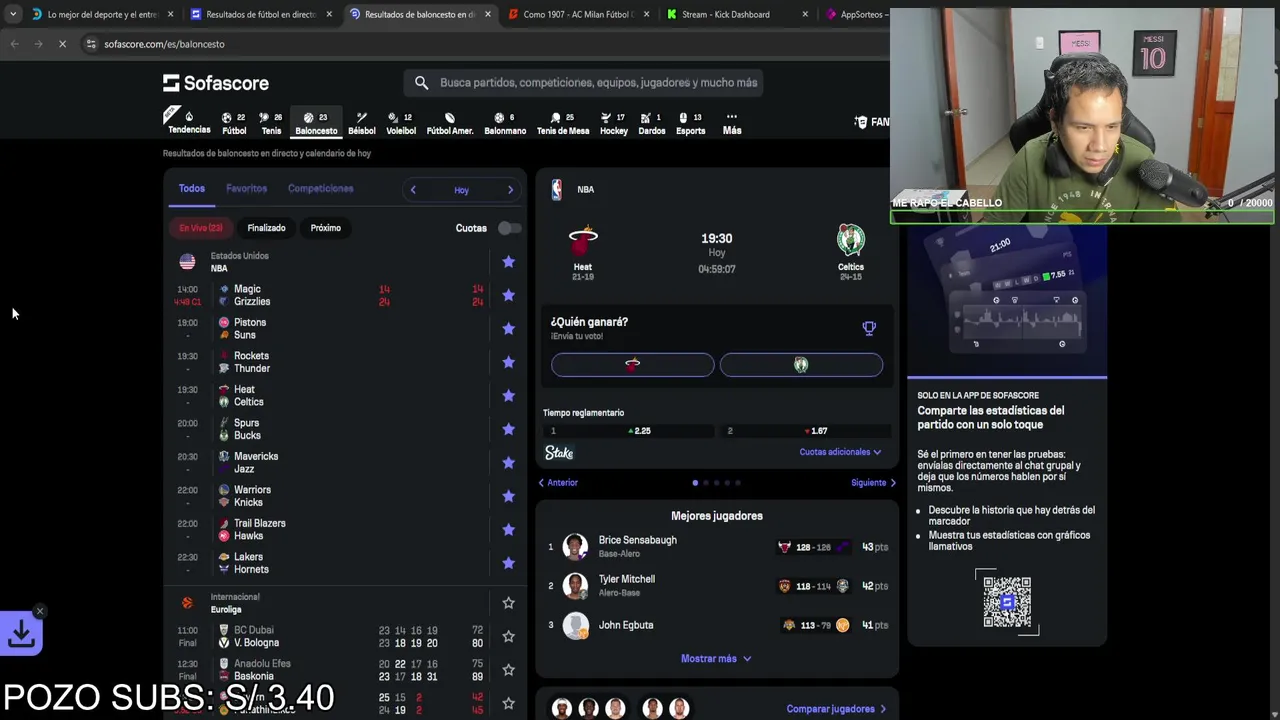Go to previous day arrow
The height and width of the screenshot is (720, 1280).
pyautogui.click(x=413, y=190)
